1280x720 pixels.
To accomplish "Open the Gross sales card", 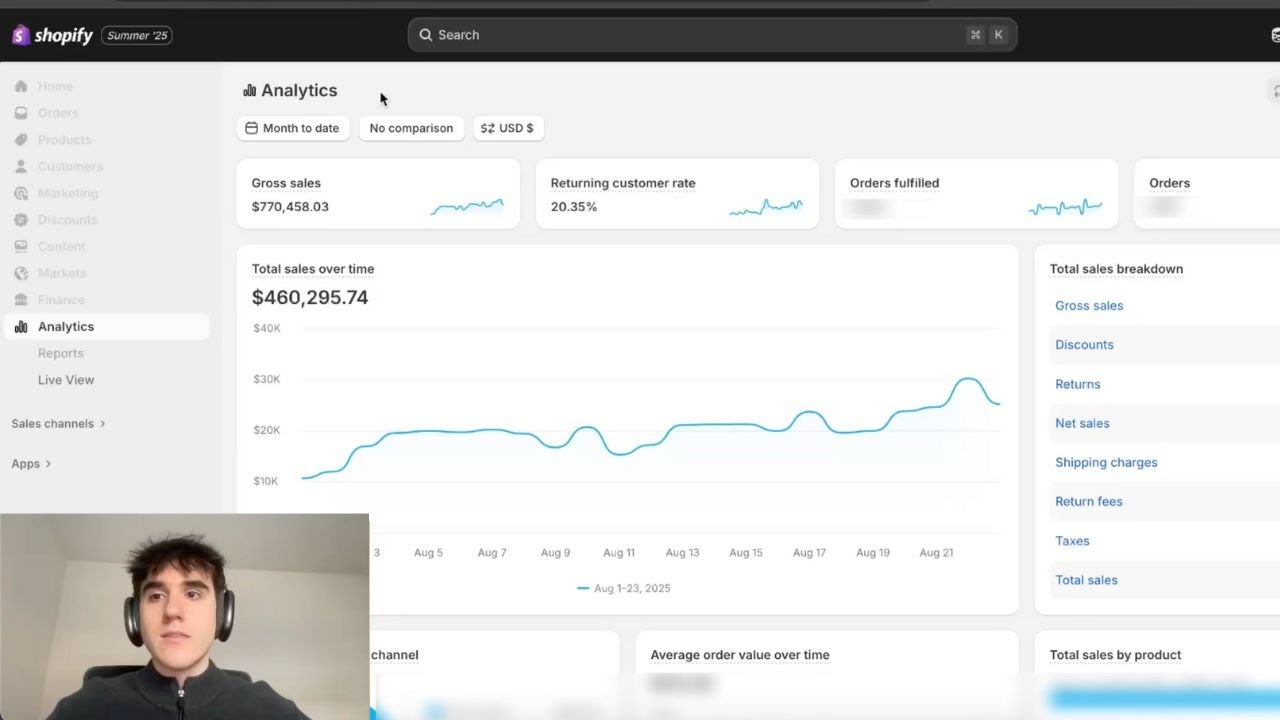I will (x=378, y=194).
